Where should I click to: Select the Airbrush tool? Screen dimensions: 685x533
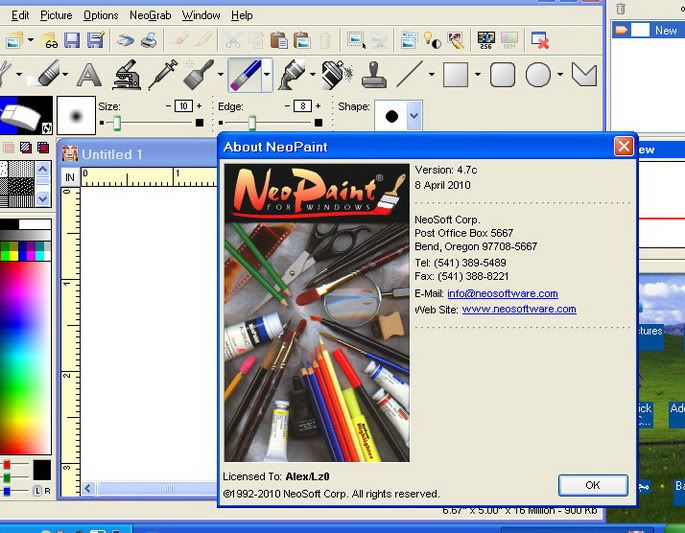coord(291,75)
